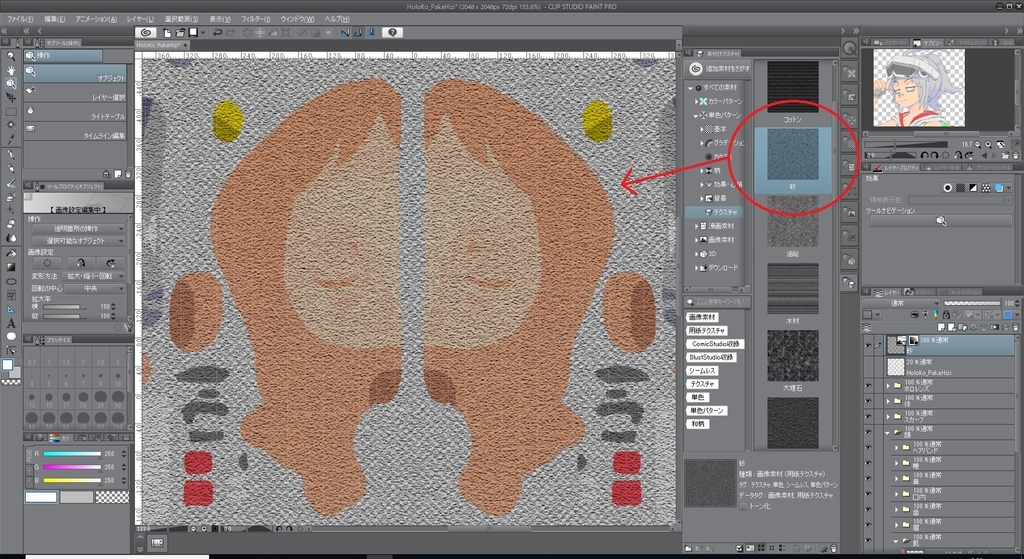Viewport: 1024px width, 559px height.
Task: Expand the ホロレンズ layer folder
Action: pos(888,385)
